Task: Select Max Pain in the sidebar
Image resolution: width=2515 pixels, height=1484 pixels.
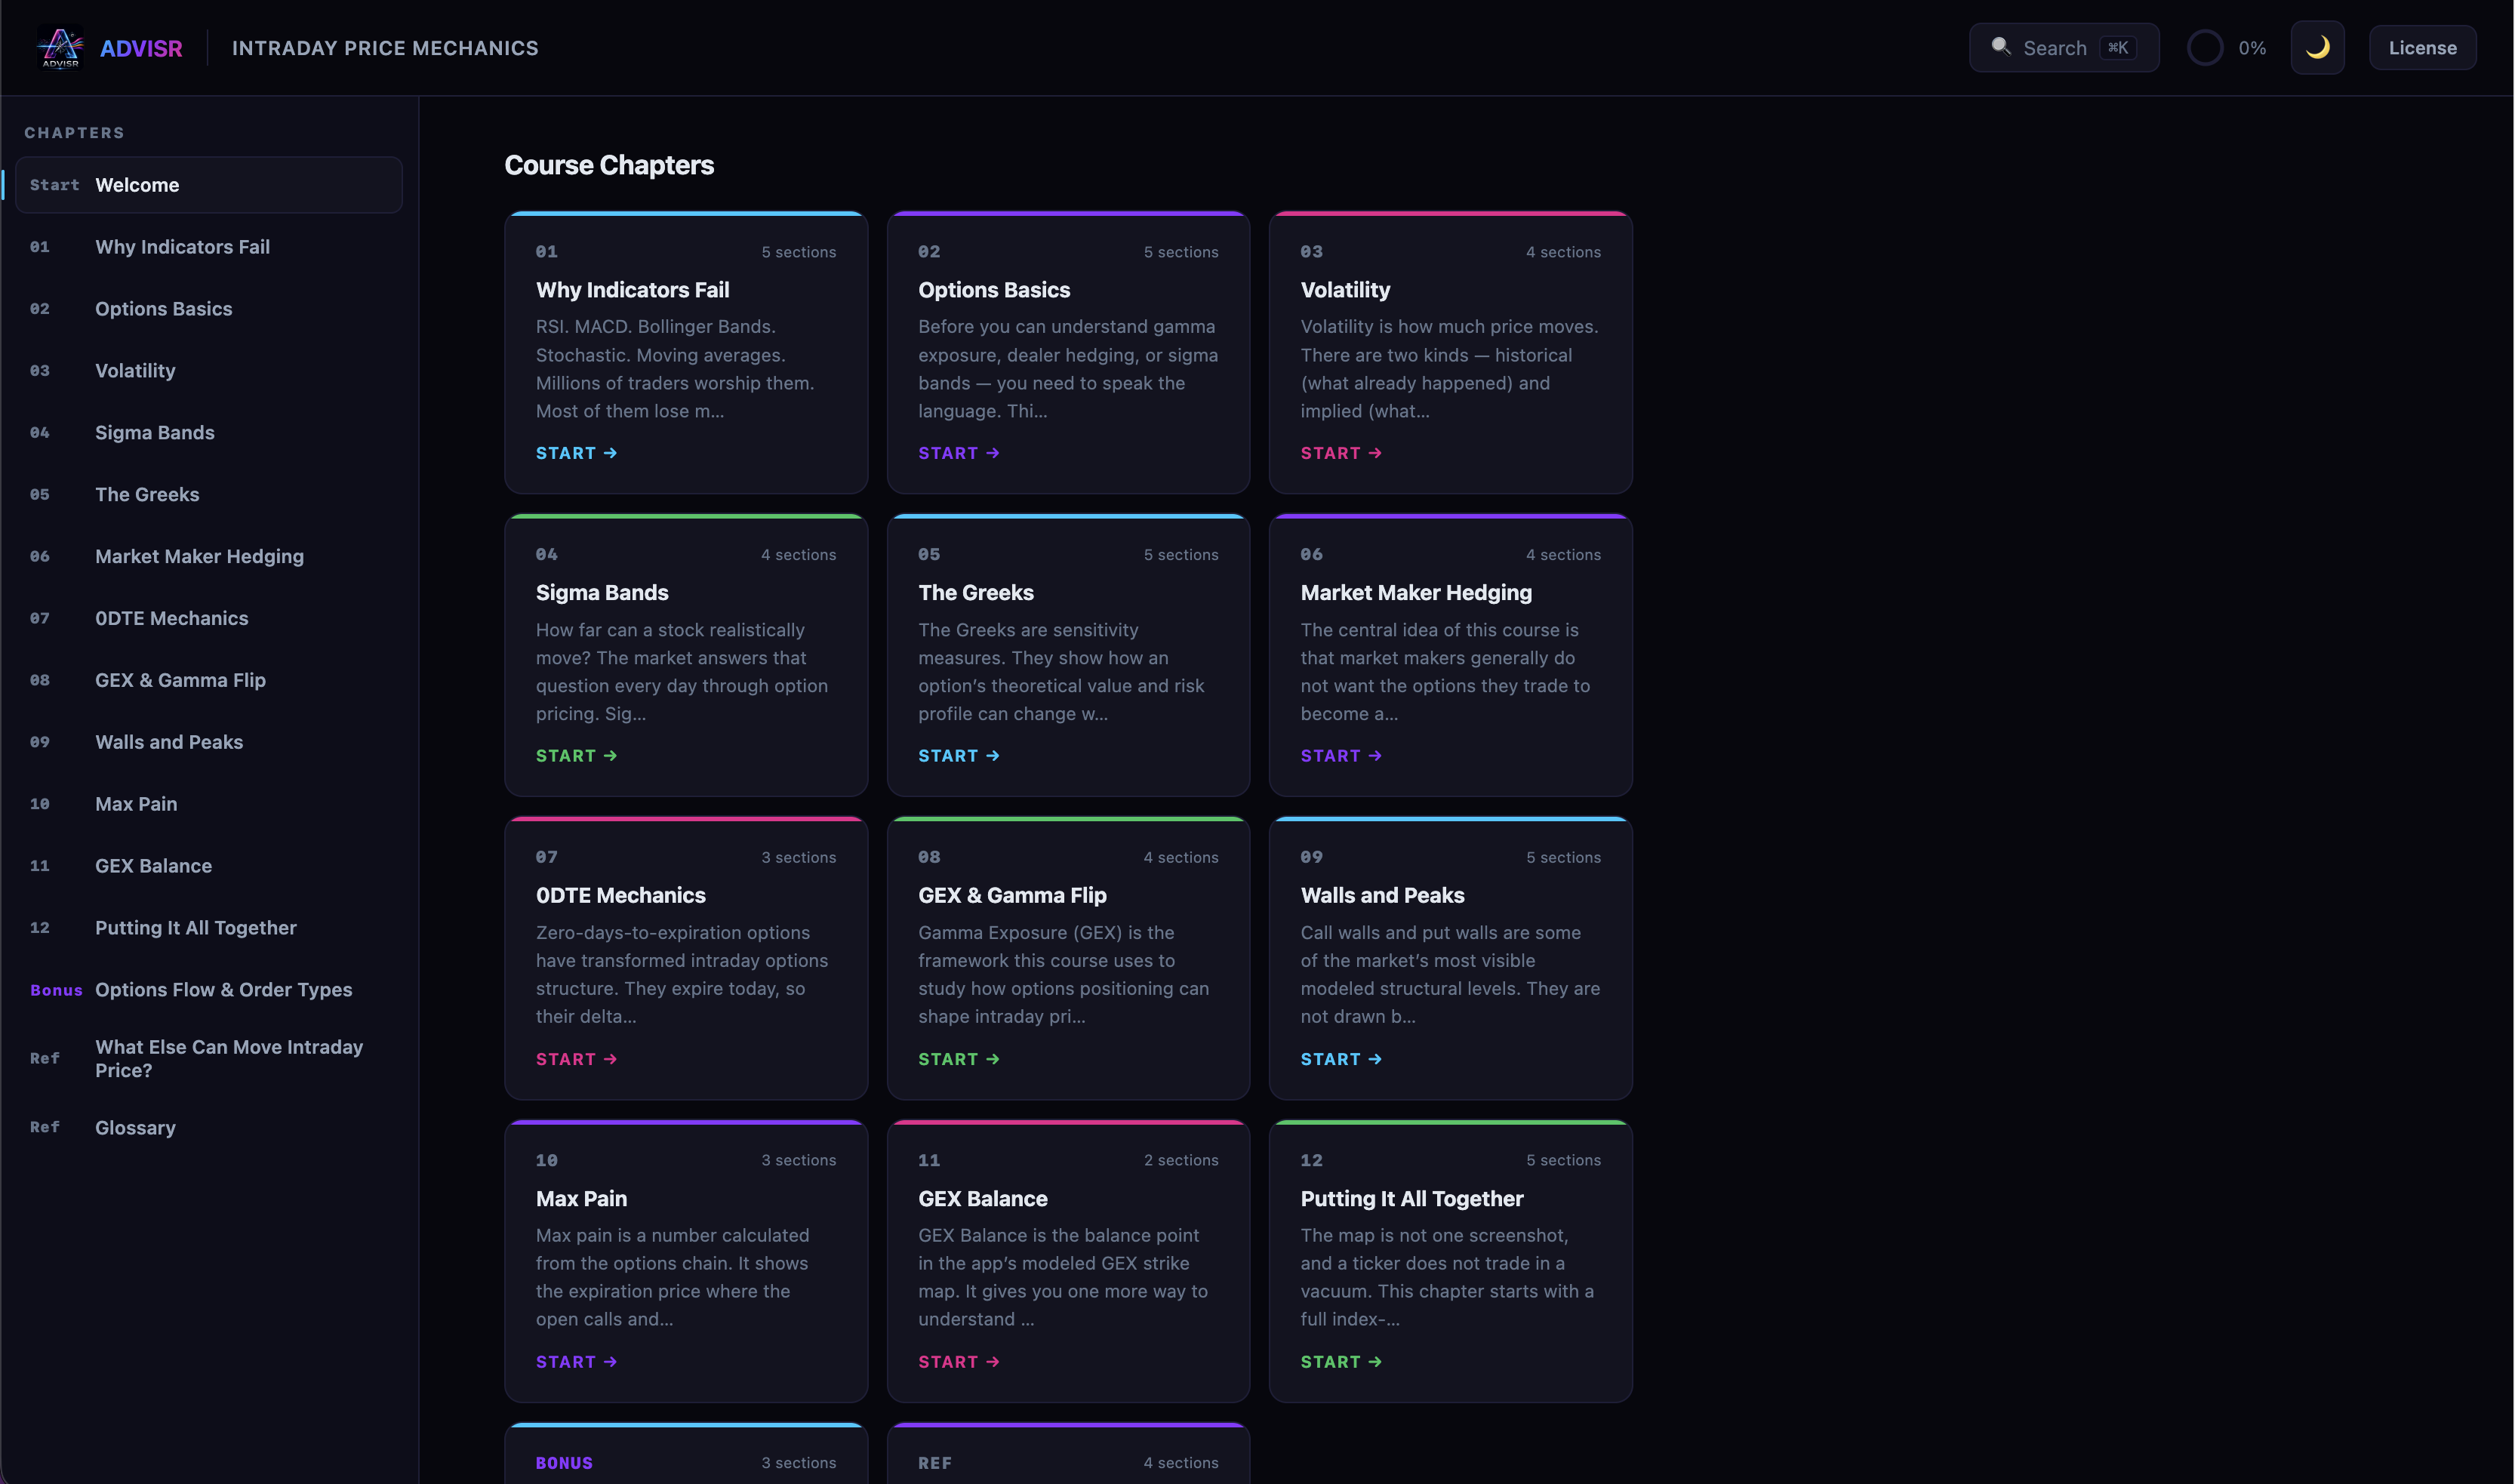Action: point(209,805)
